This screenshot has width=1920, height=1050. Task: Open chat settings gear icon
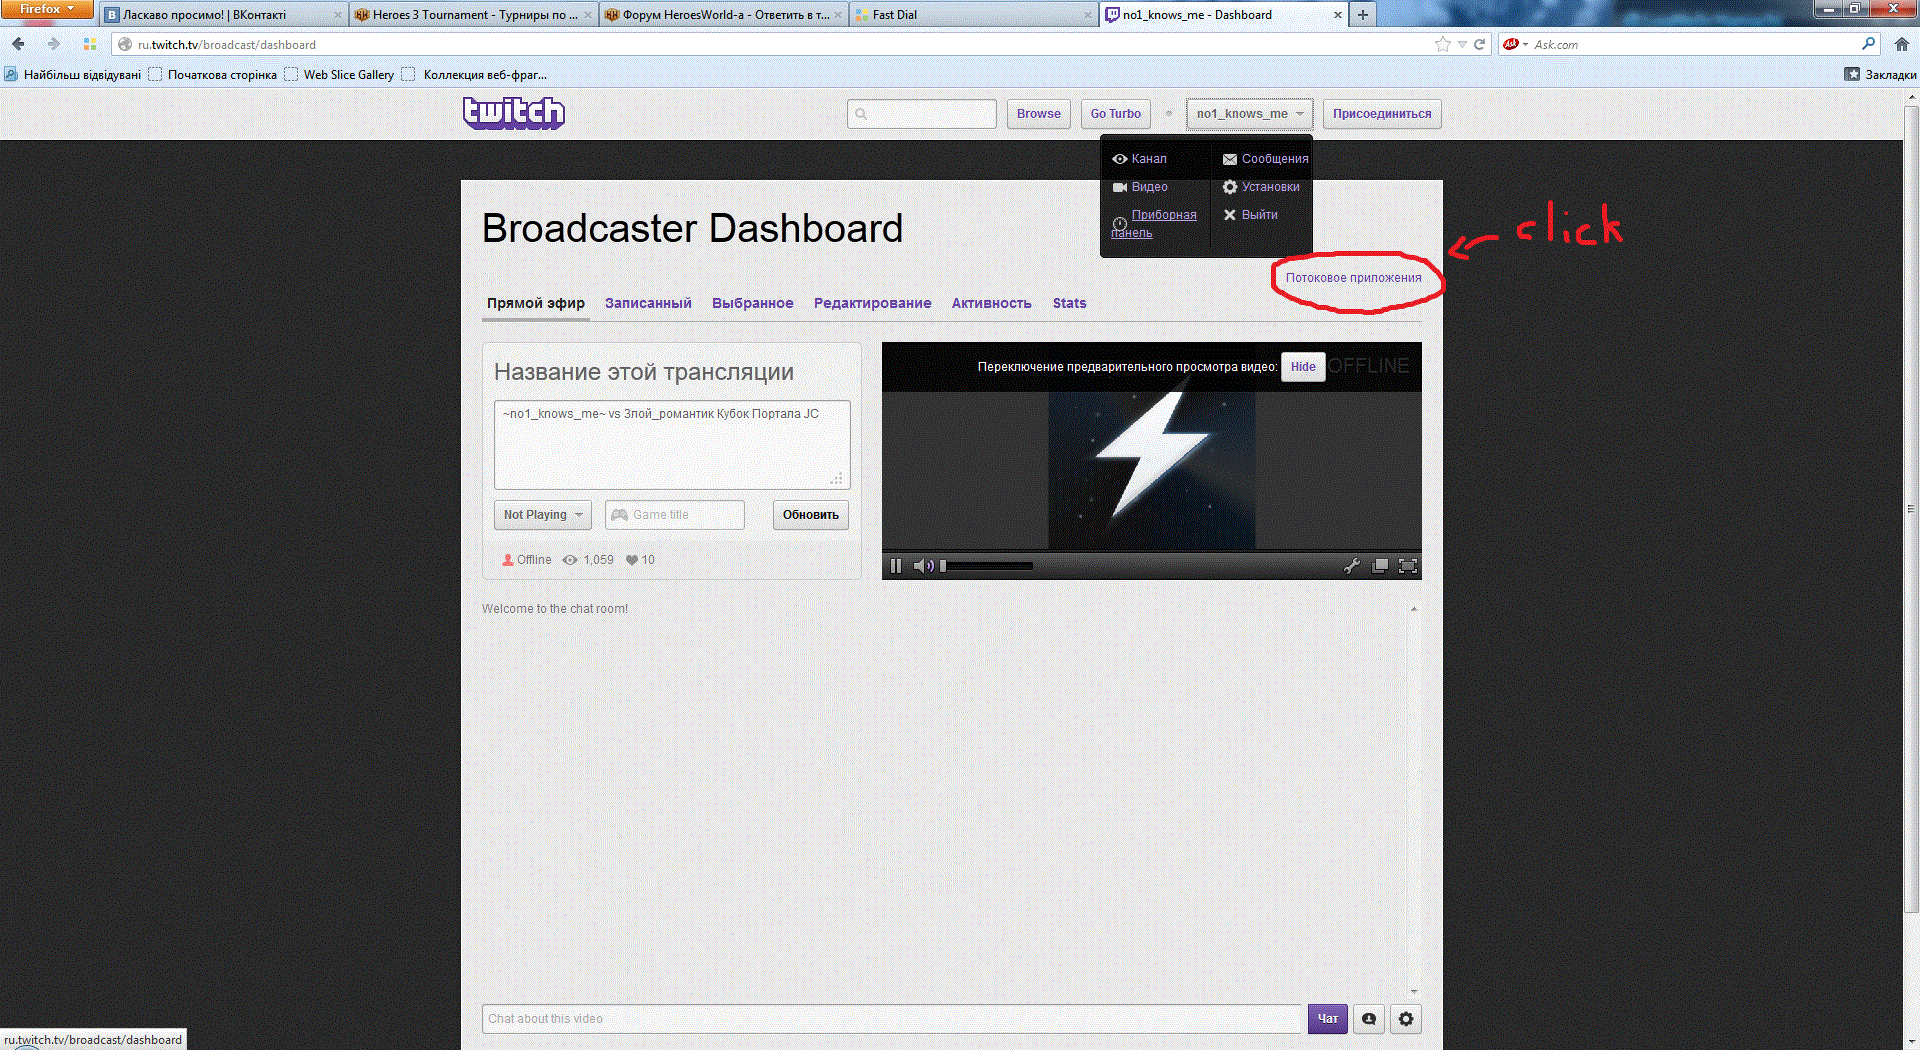tap(1406, 1019)
